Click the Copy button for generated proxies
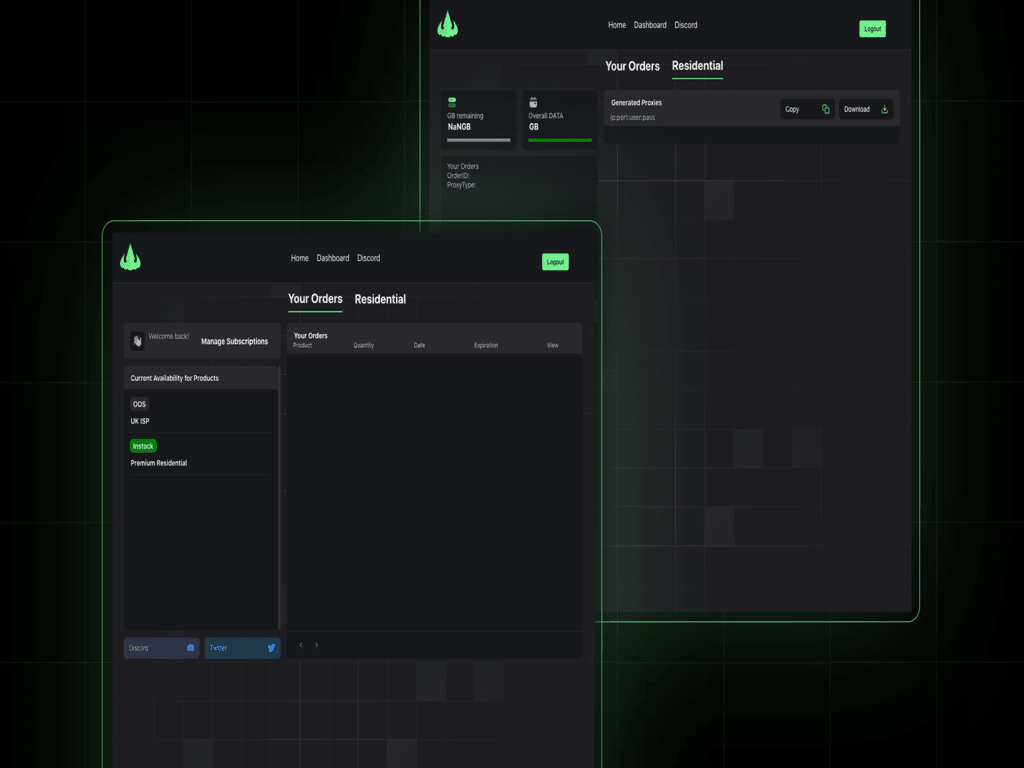The image size is (1024, 768). (x=807, y=109)
